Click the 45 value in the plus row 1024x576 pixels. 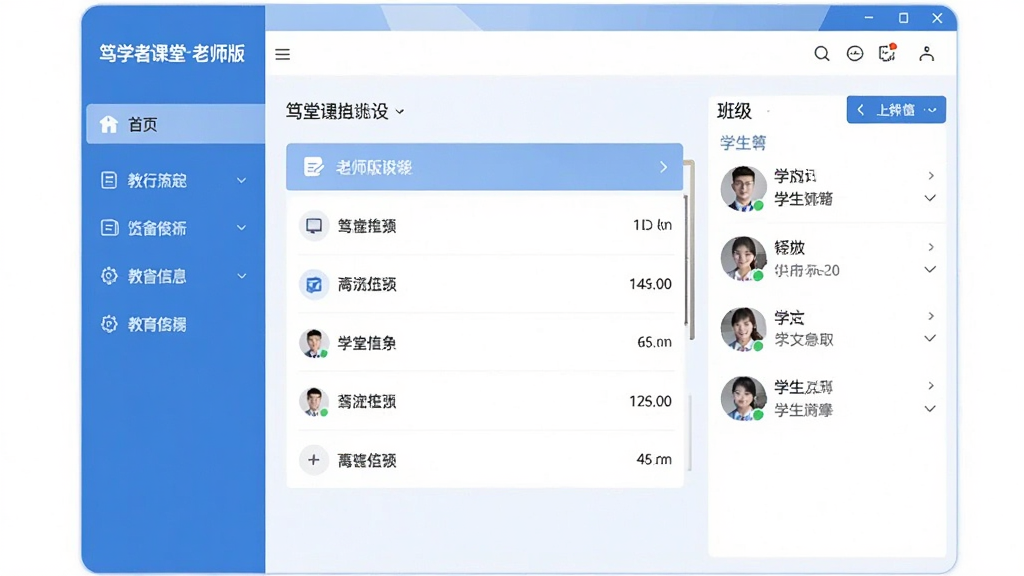pyautogui.click(x=654, y=460)
